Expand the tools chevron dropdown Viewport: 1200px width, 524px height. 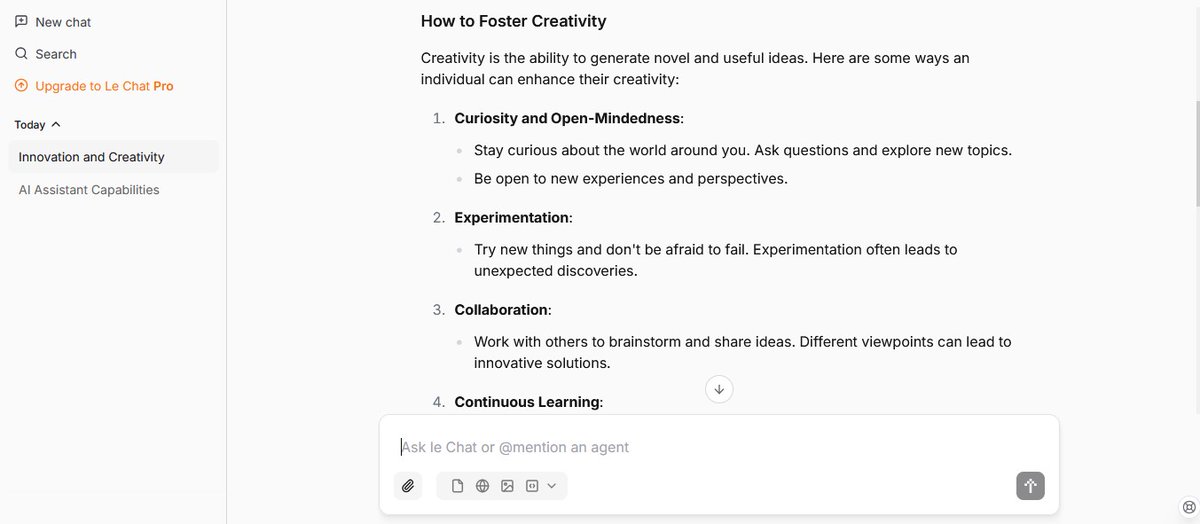click(x=552, y=486)
